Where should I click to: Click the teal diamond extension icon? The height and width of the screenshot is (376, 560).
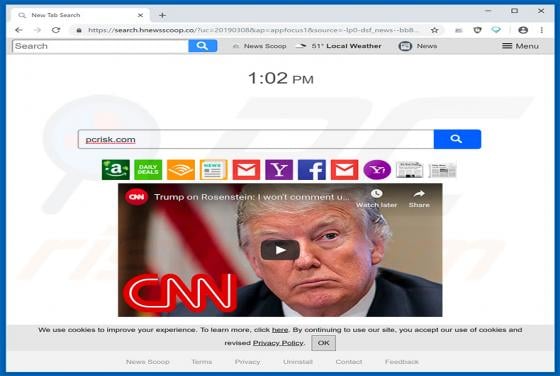[496, 30]
